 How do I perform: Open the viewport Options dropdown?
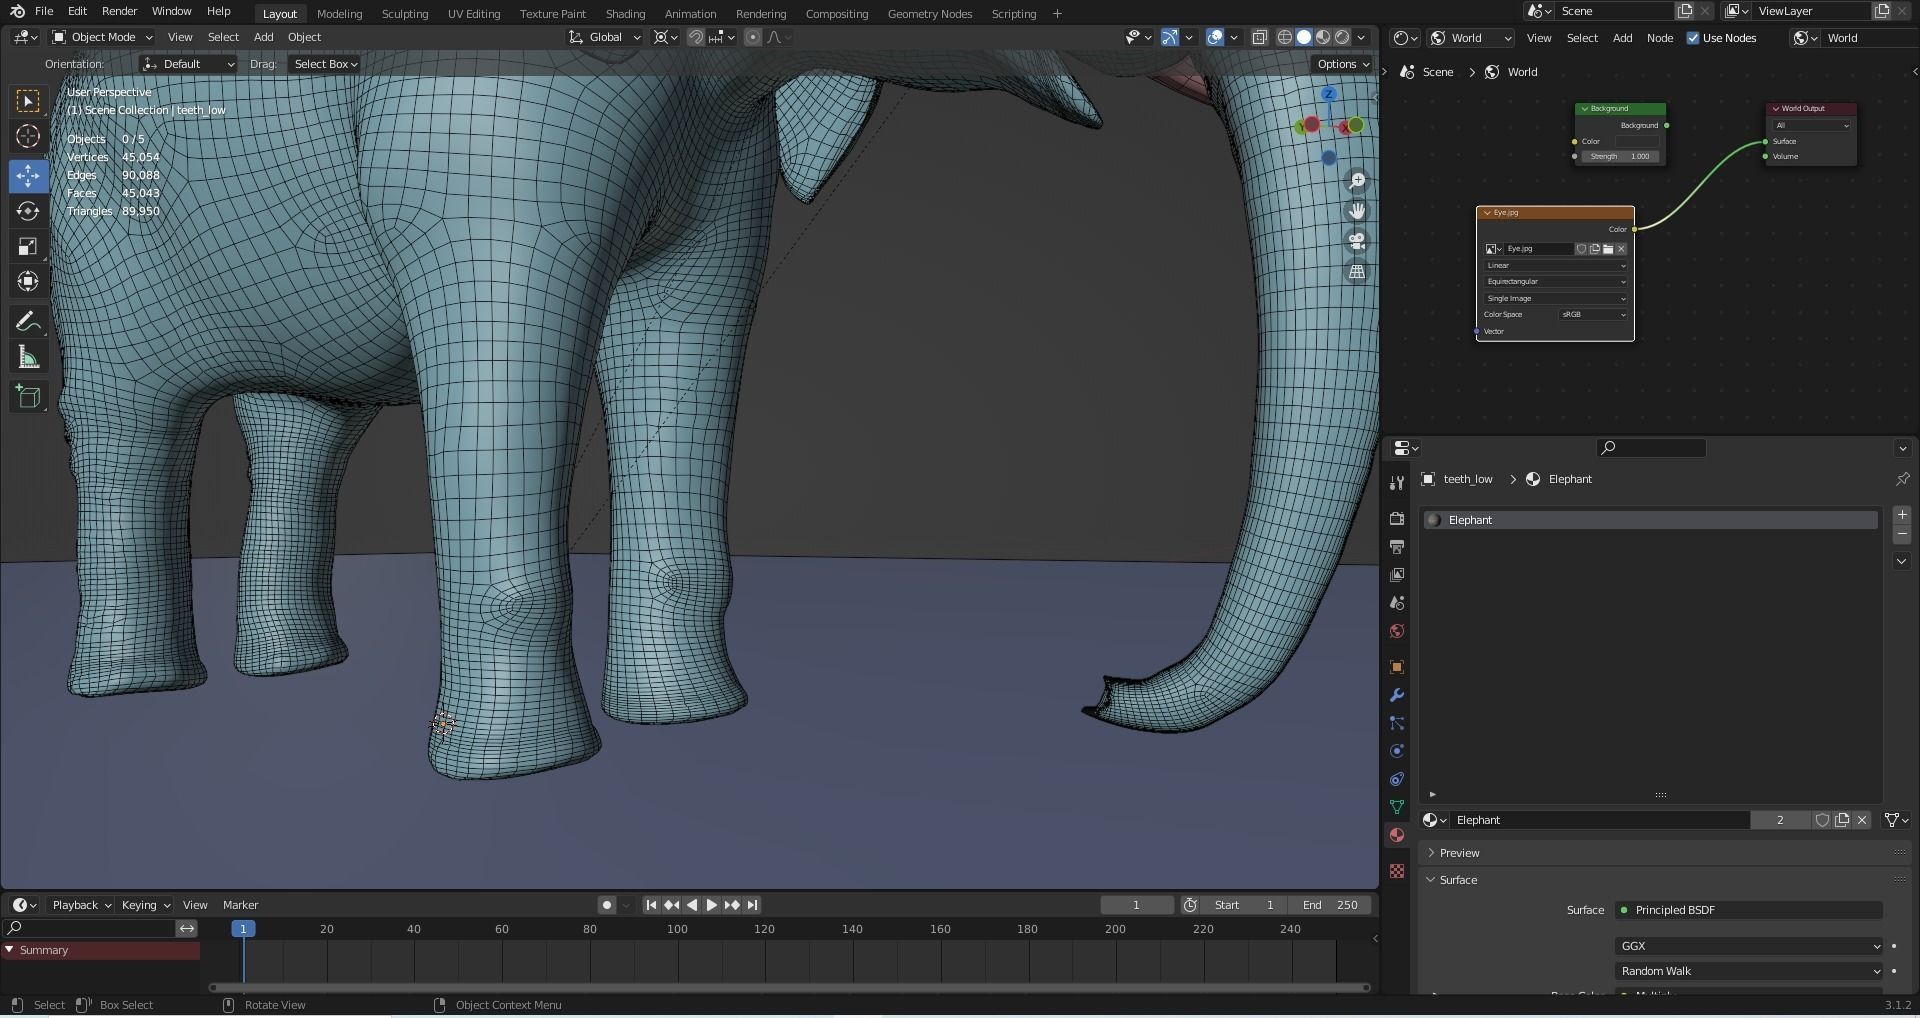[x=1343, y=64]
